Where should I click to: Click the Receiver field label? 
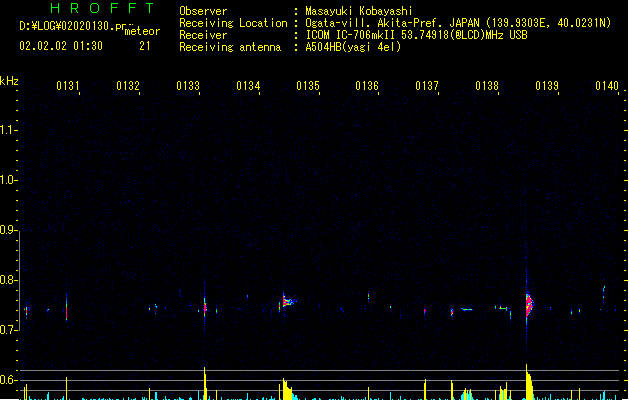[203, 35]
